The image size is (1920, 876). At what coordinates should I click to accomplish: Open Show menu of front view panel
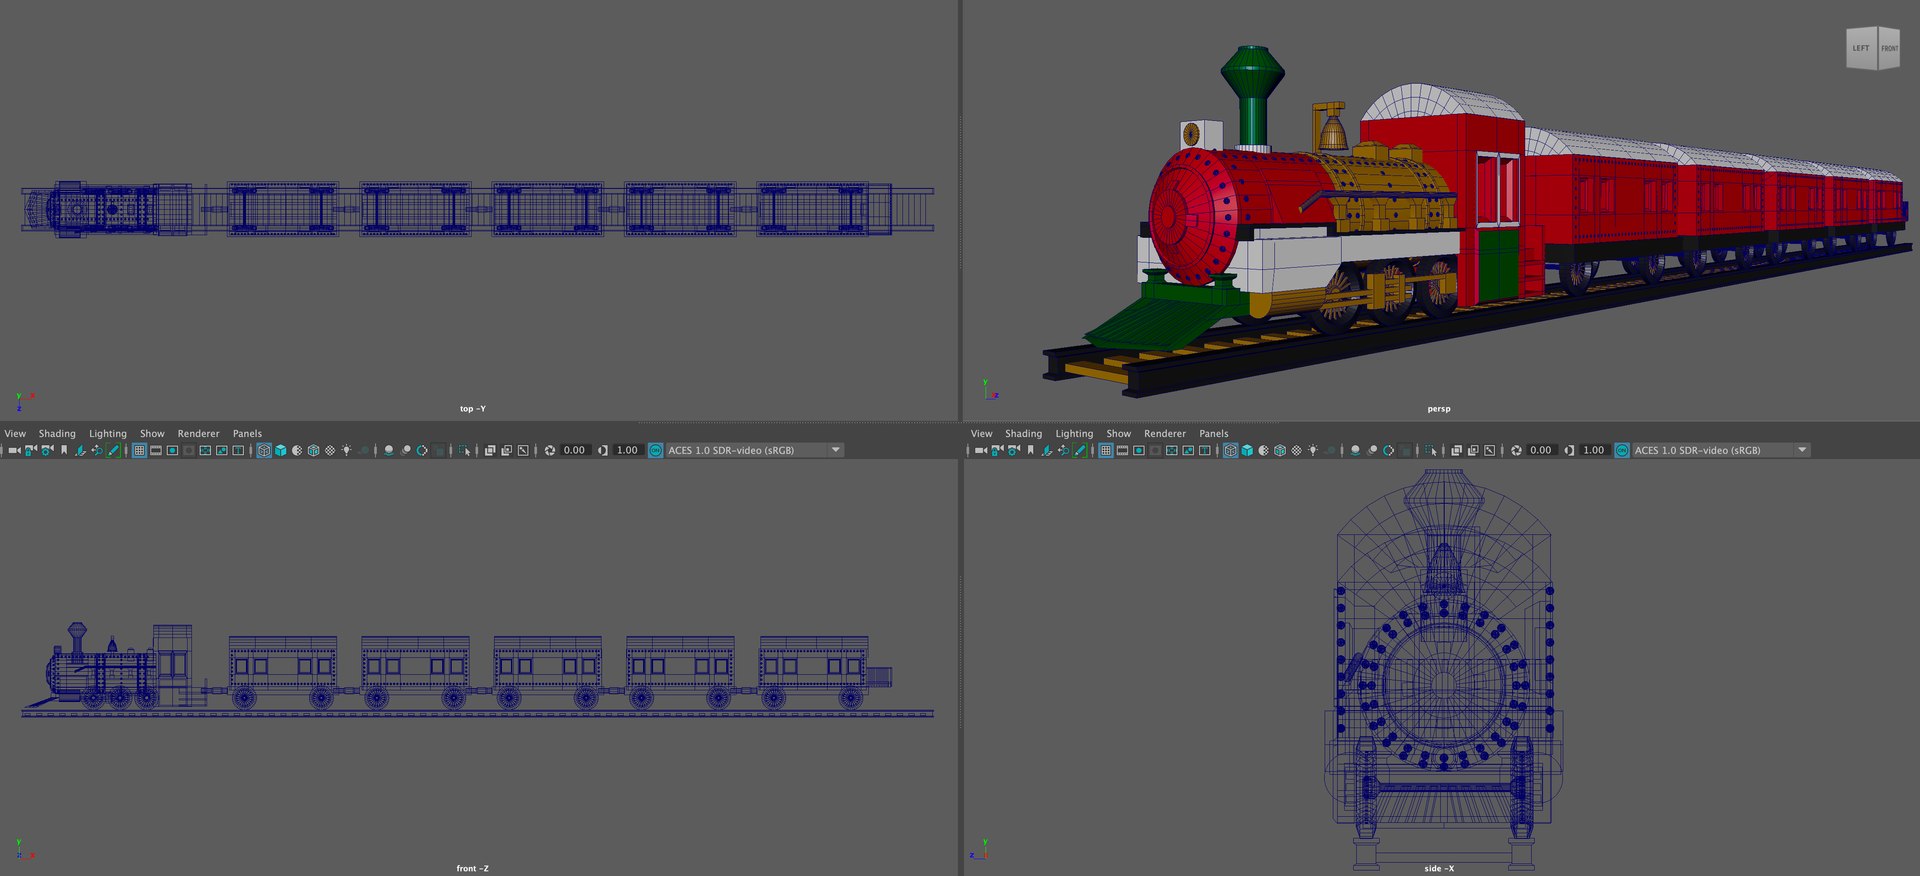pos(152,434)
